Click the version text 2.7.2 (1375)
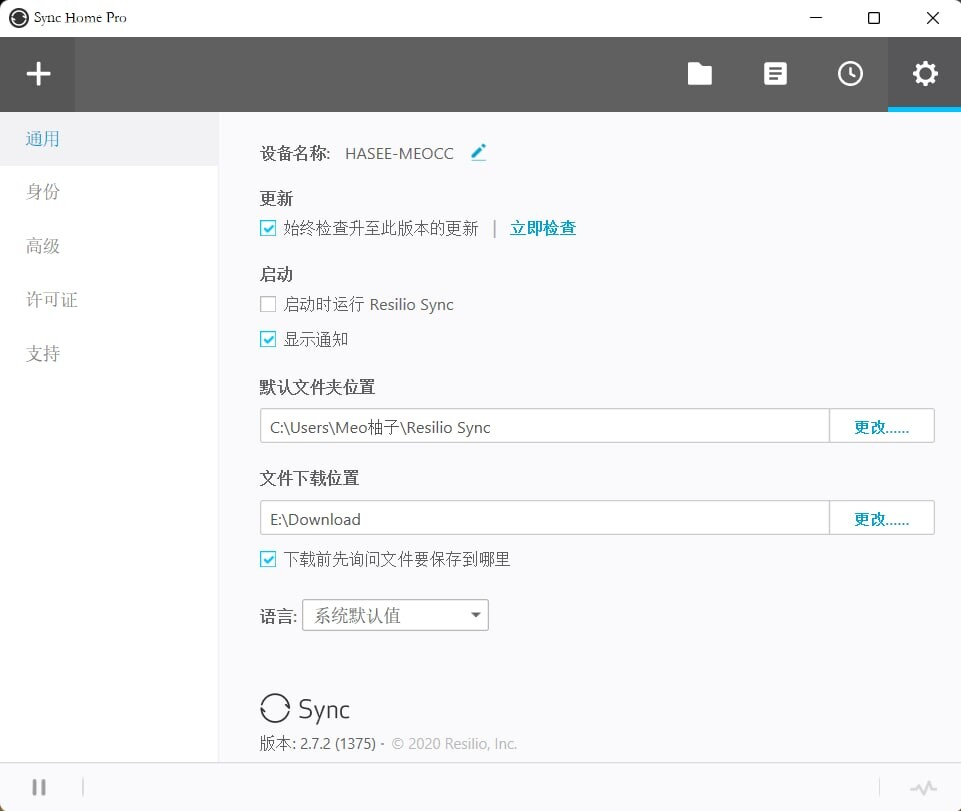961x811 pixels. coord(338,744)
